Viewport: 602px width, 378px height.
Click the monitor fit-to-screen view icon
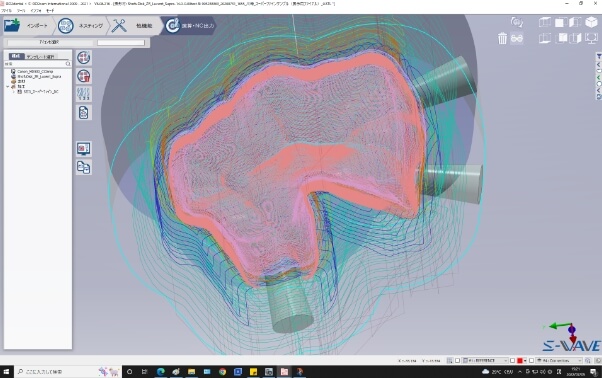(591, 38)
